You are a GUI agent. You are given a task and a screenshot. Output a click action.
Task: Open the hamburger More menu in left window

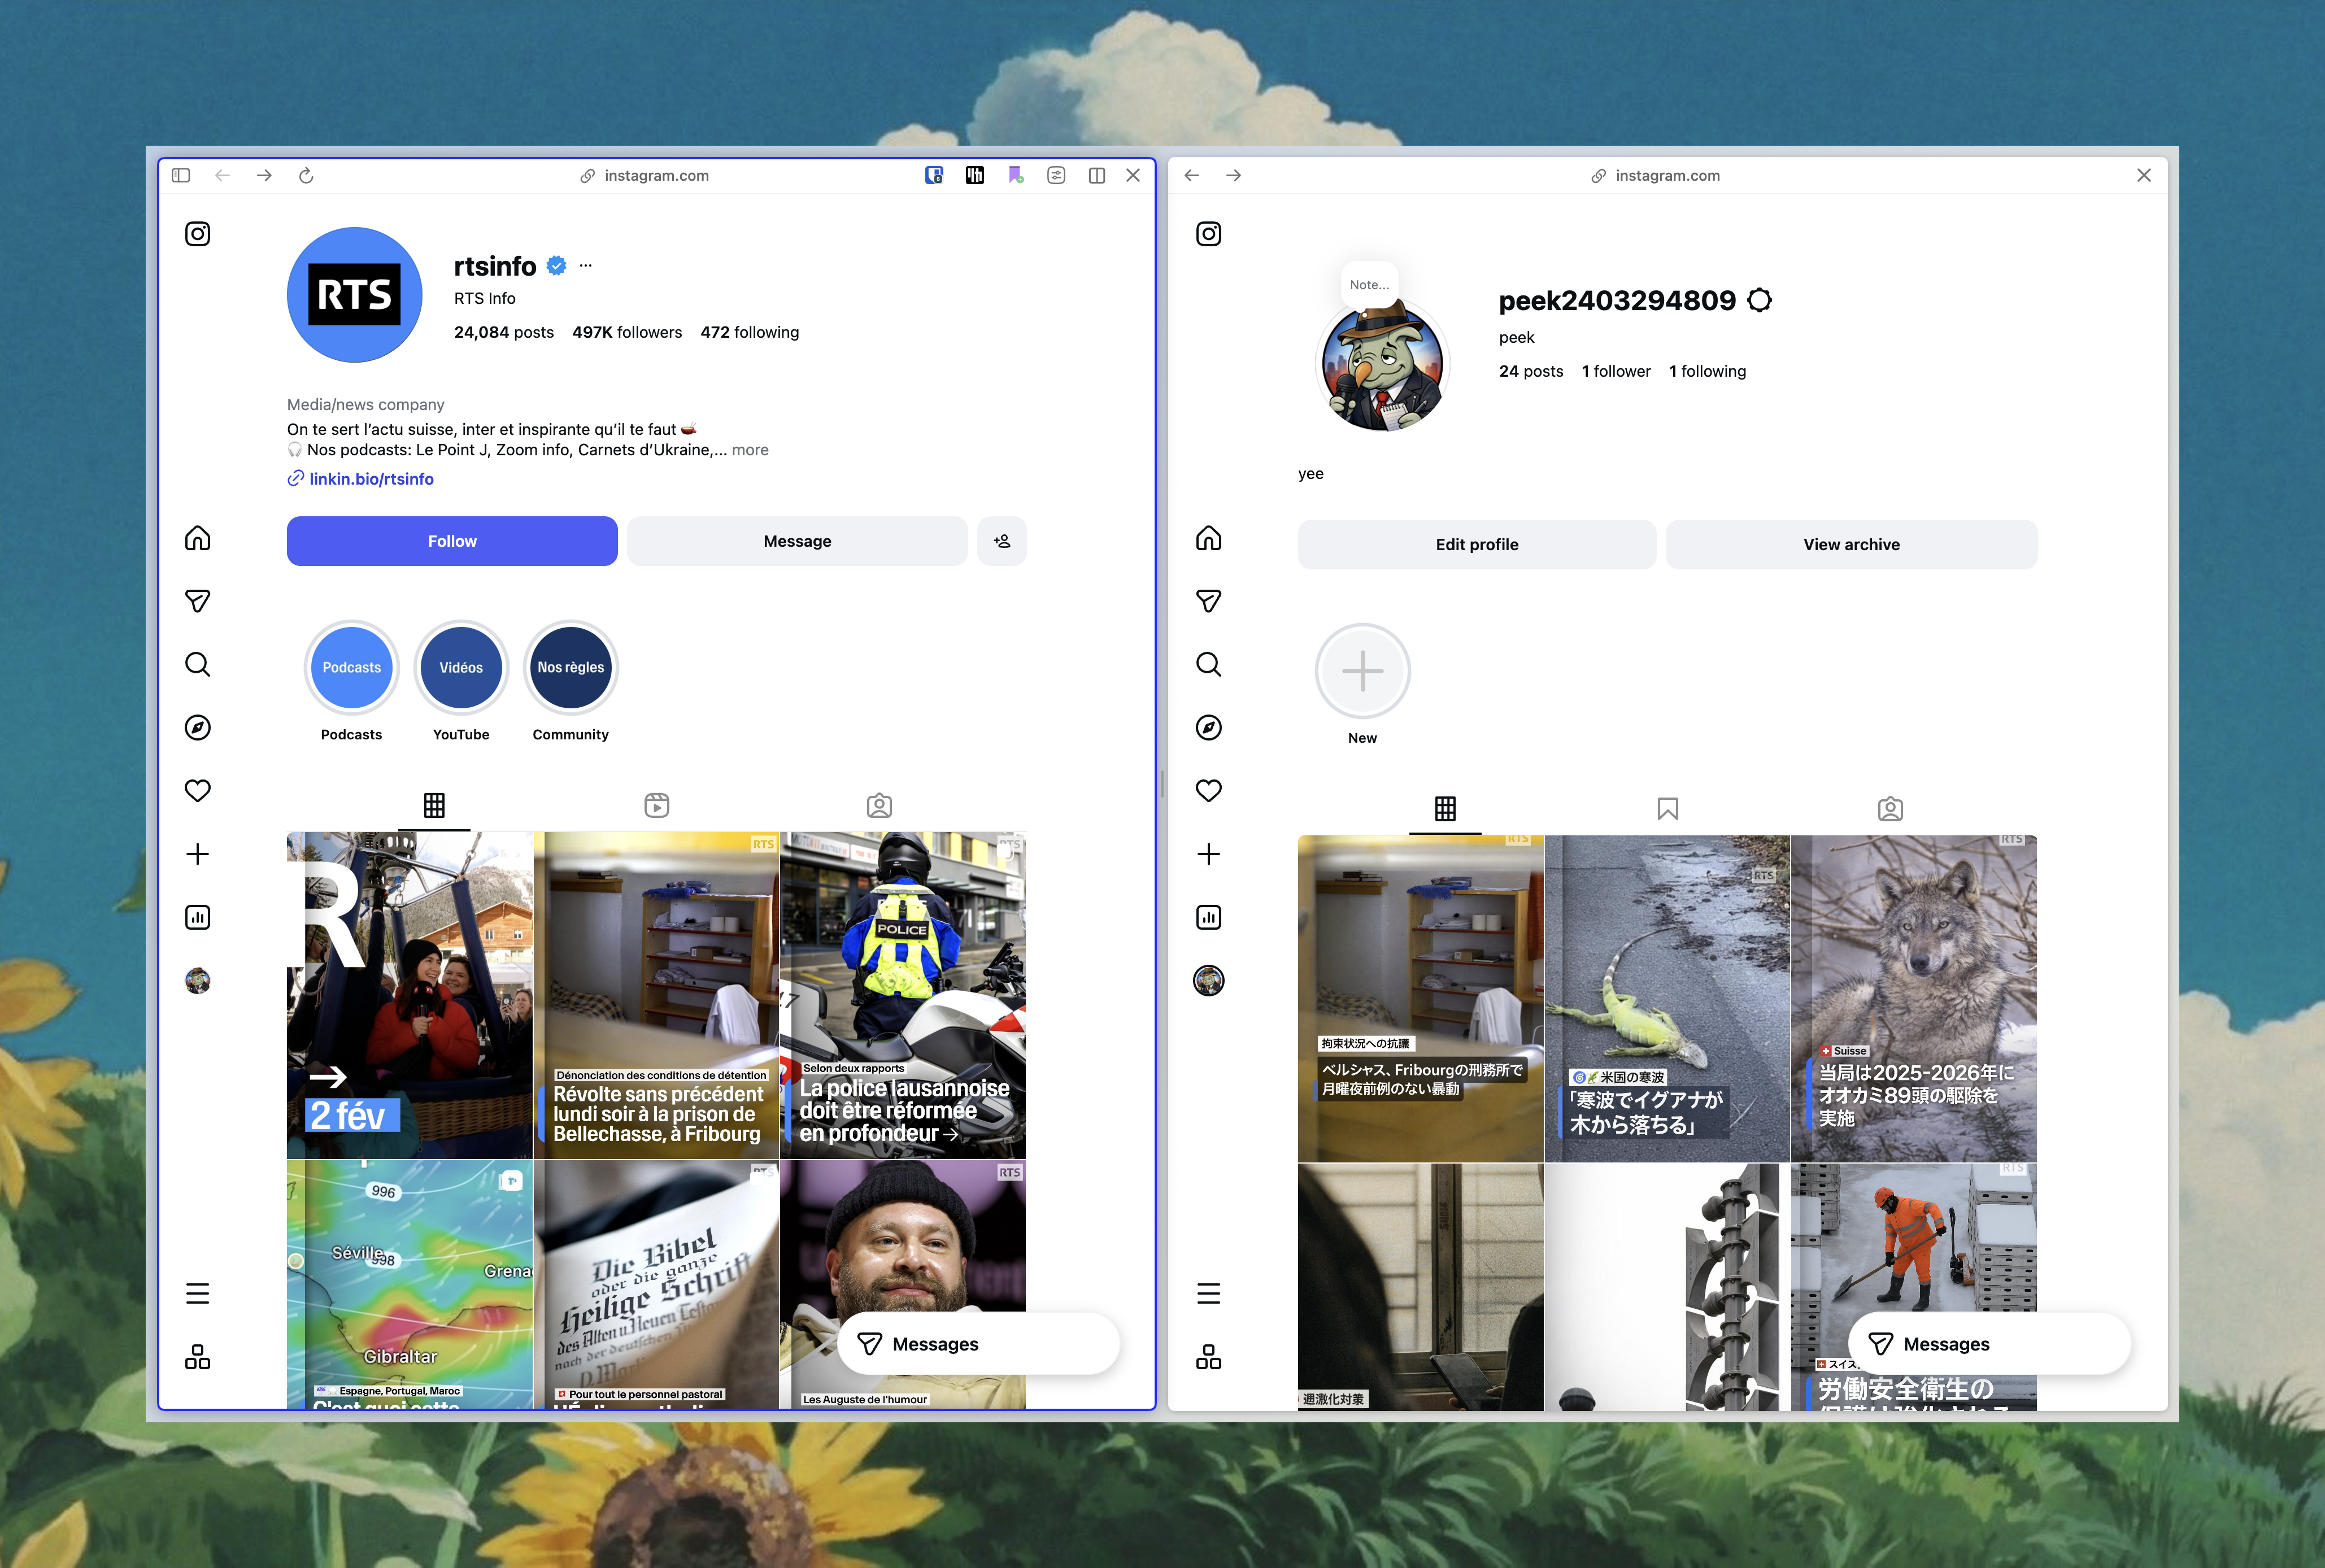[198, 1293]
